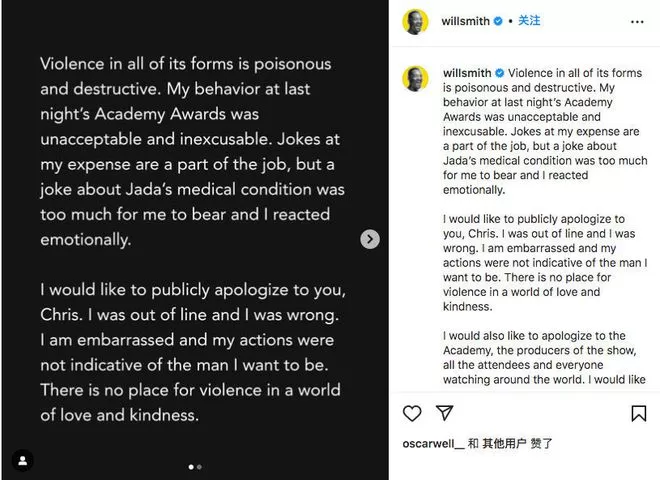Open willsmith profile picture in header
The height and width of the screenshot is (480, 660).
click(x=415, y=21)
